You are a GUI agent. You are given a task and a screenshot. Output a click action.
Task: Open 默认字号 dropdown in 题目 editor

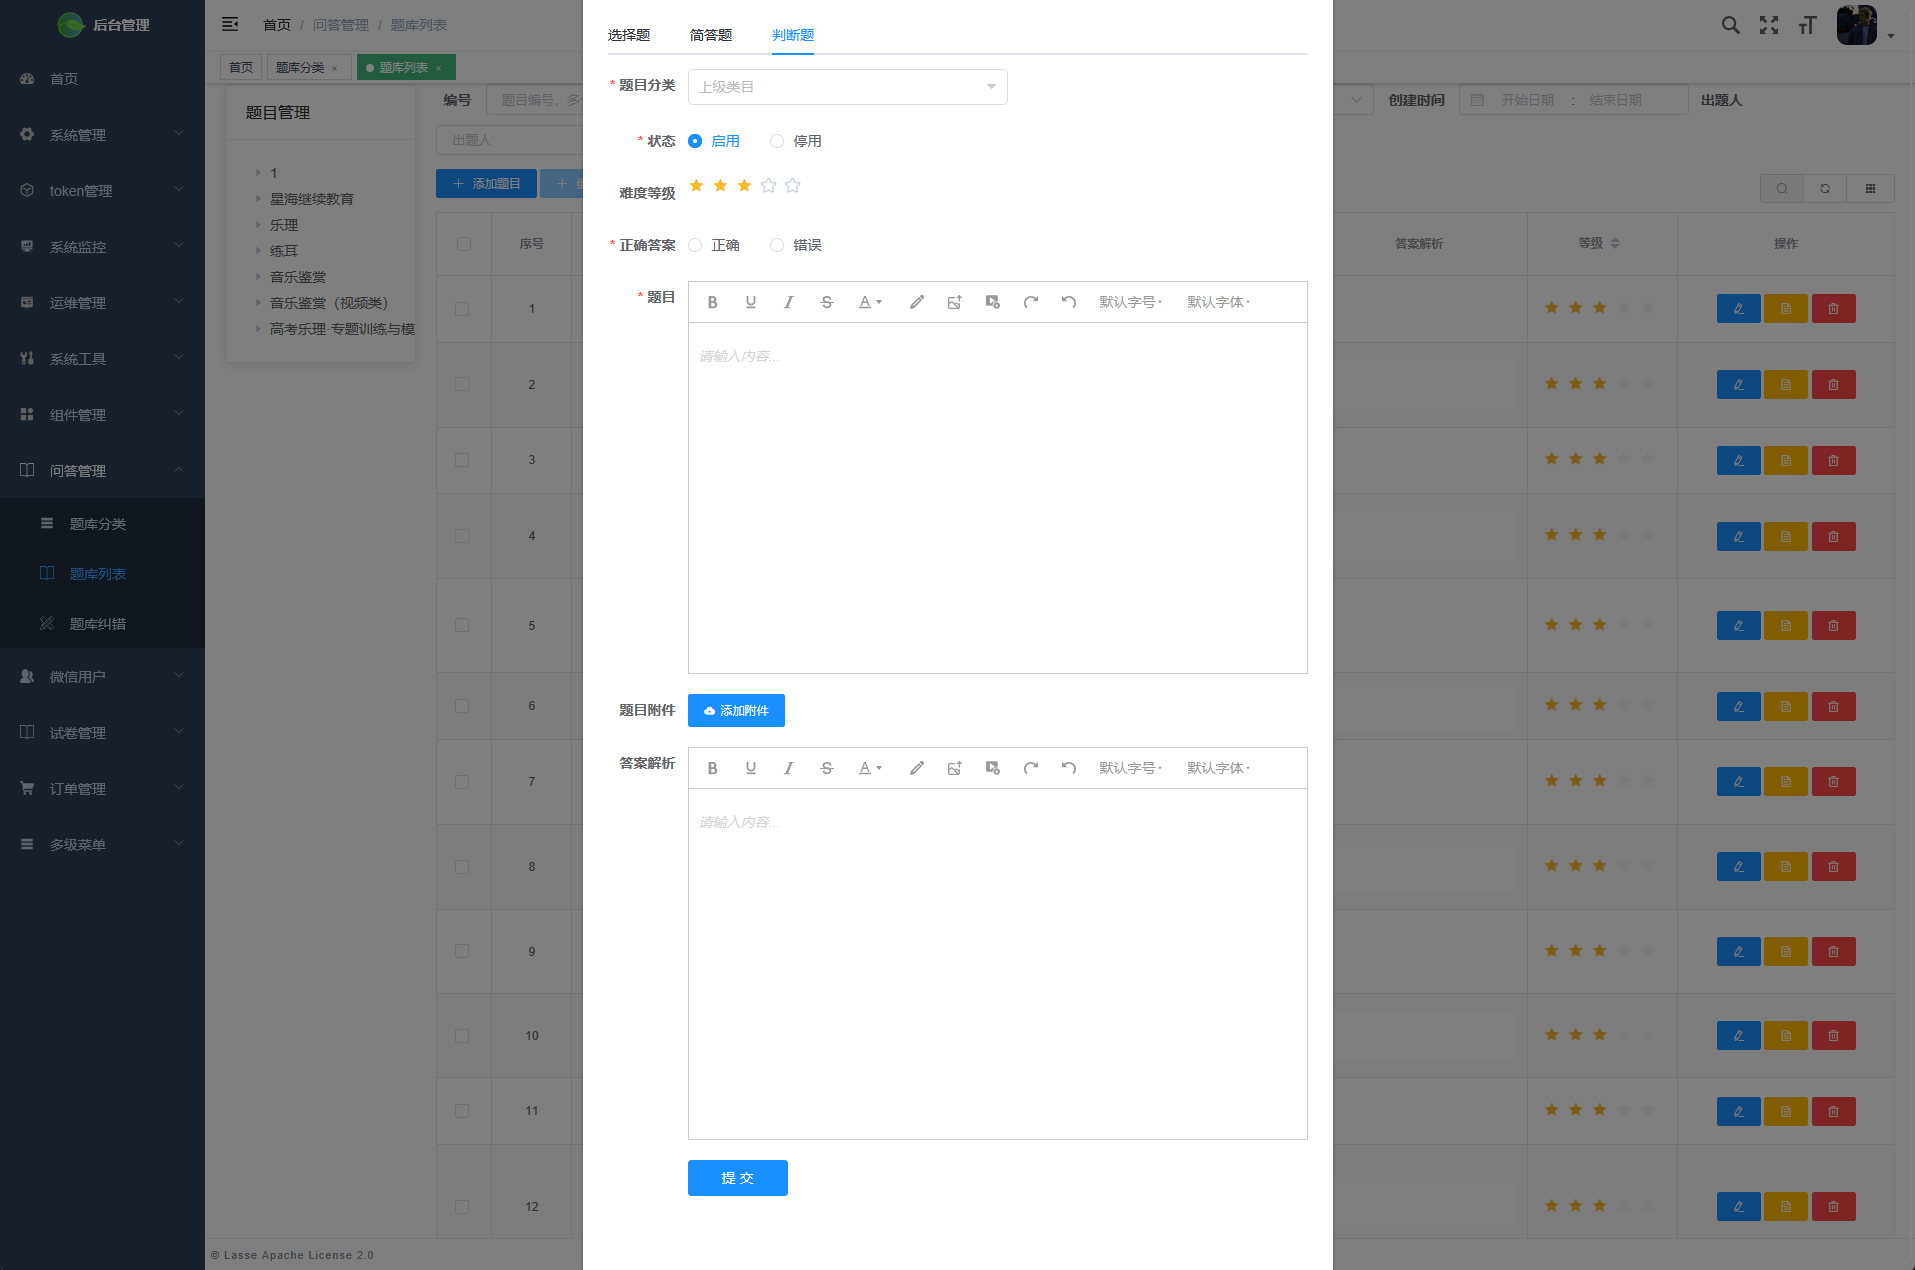point(1130,302)
